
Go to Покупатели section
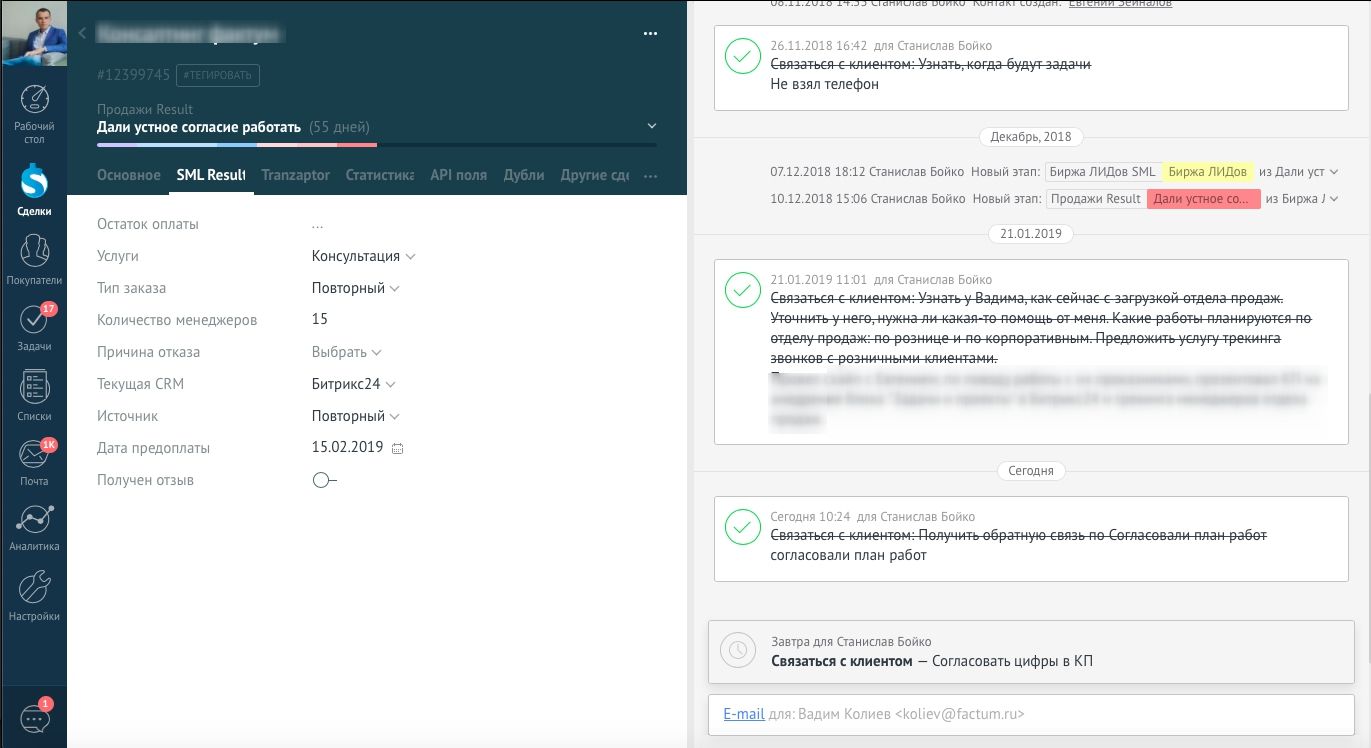[x=34, y=260]
